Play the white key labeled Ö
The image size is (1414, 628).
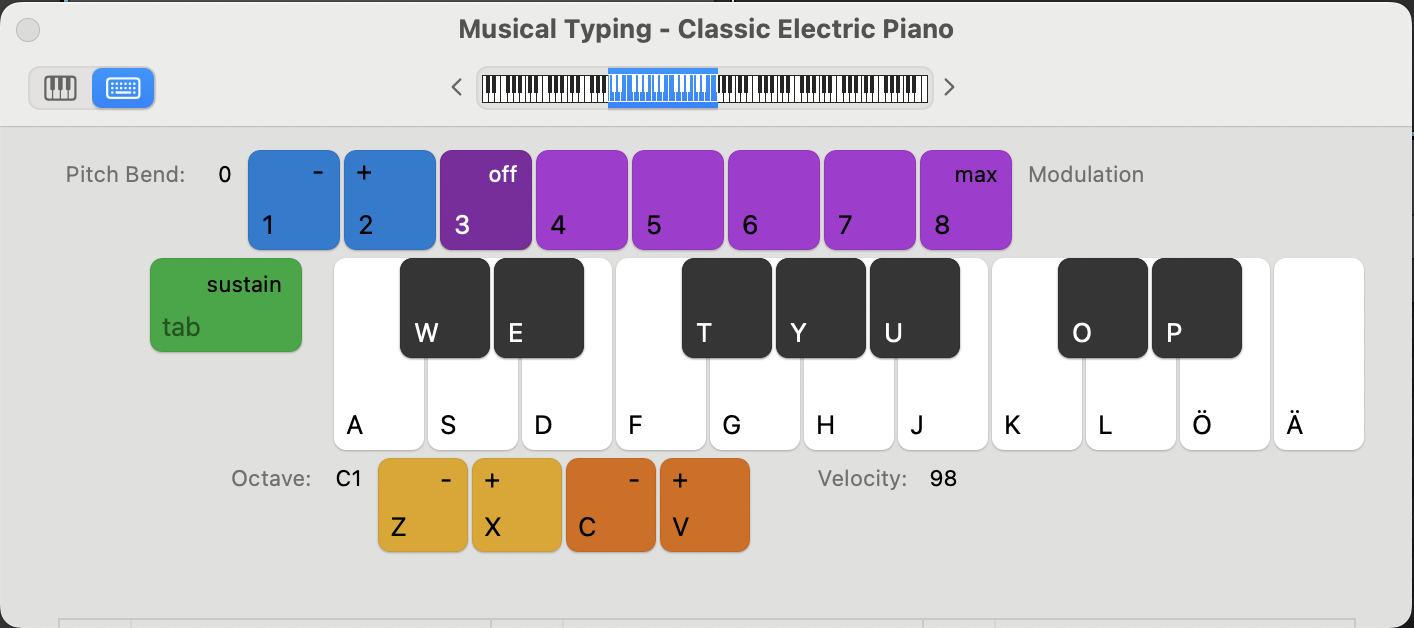(1224, 410)
